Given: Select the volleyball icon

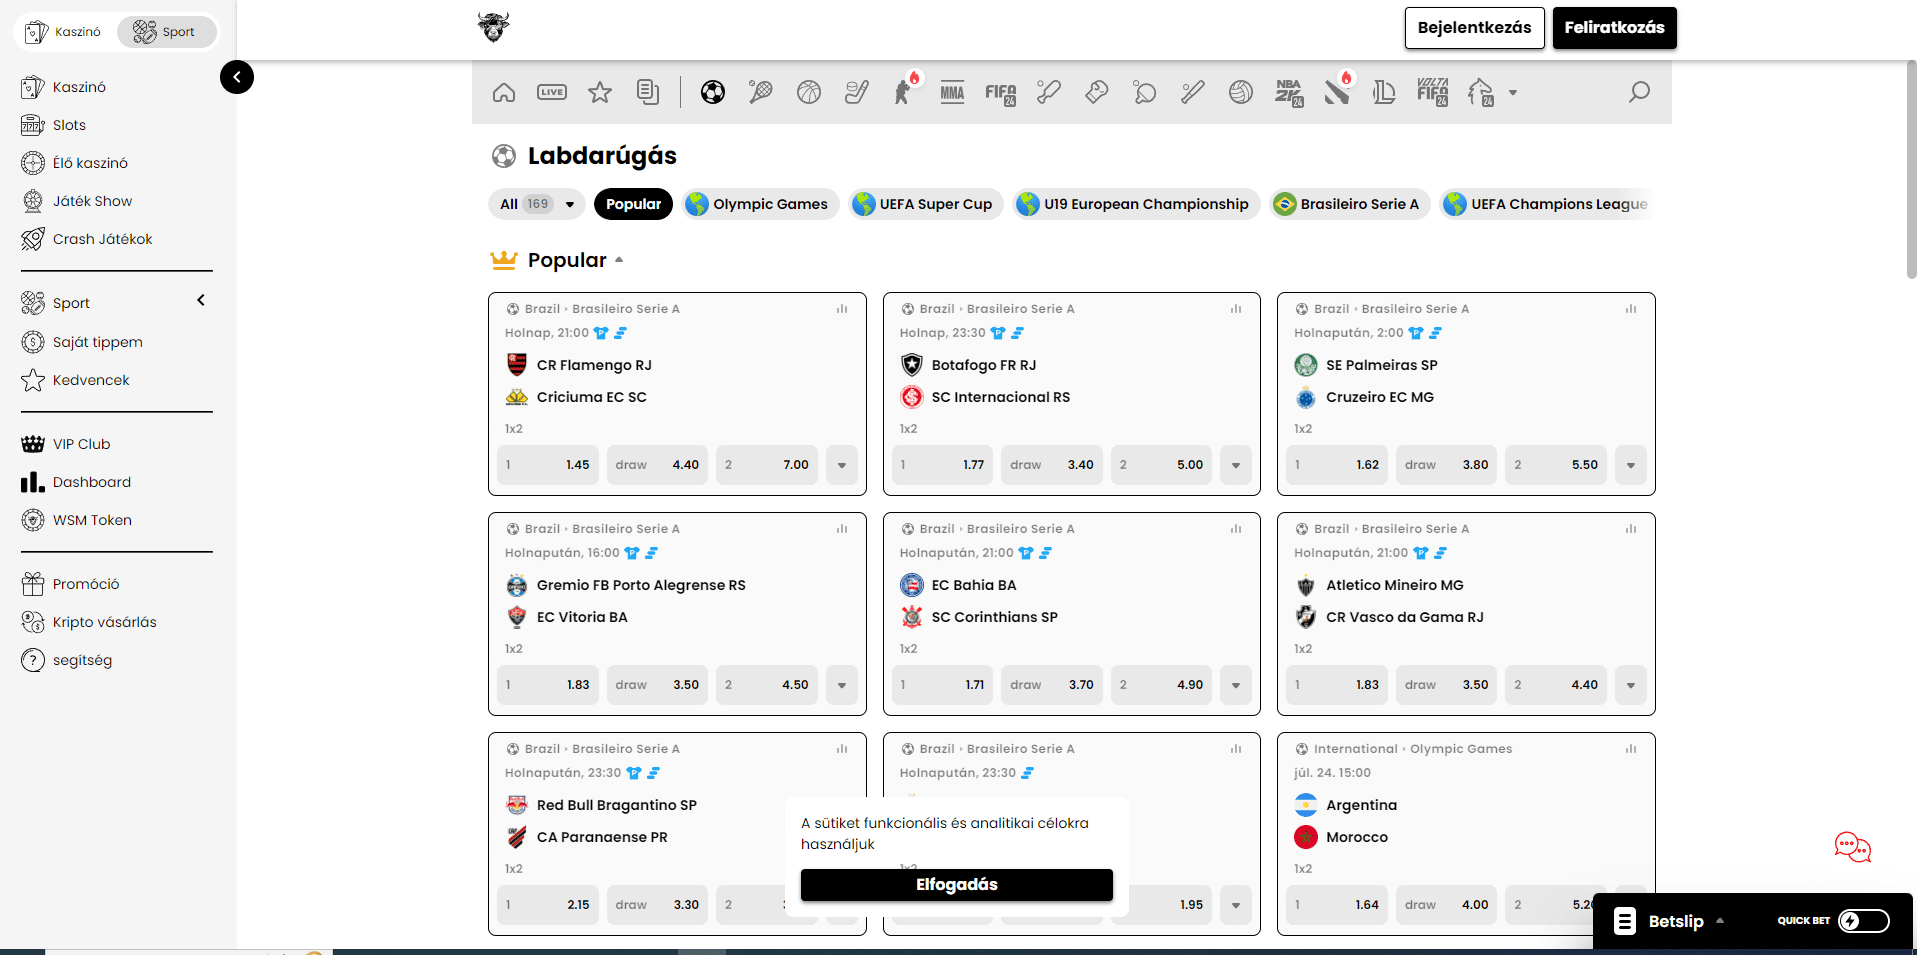Looking at the screenshot, I should click(1241, 93).
